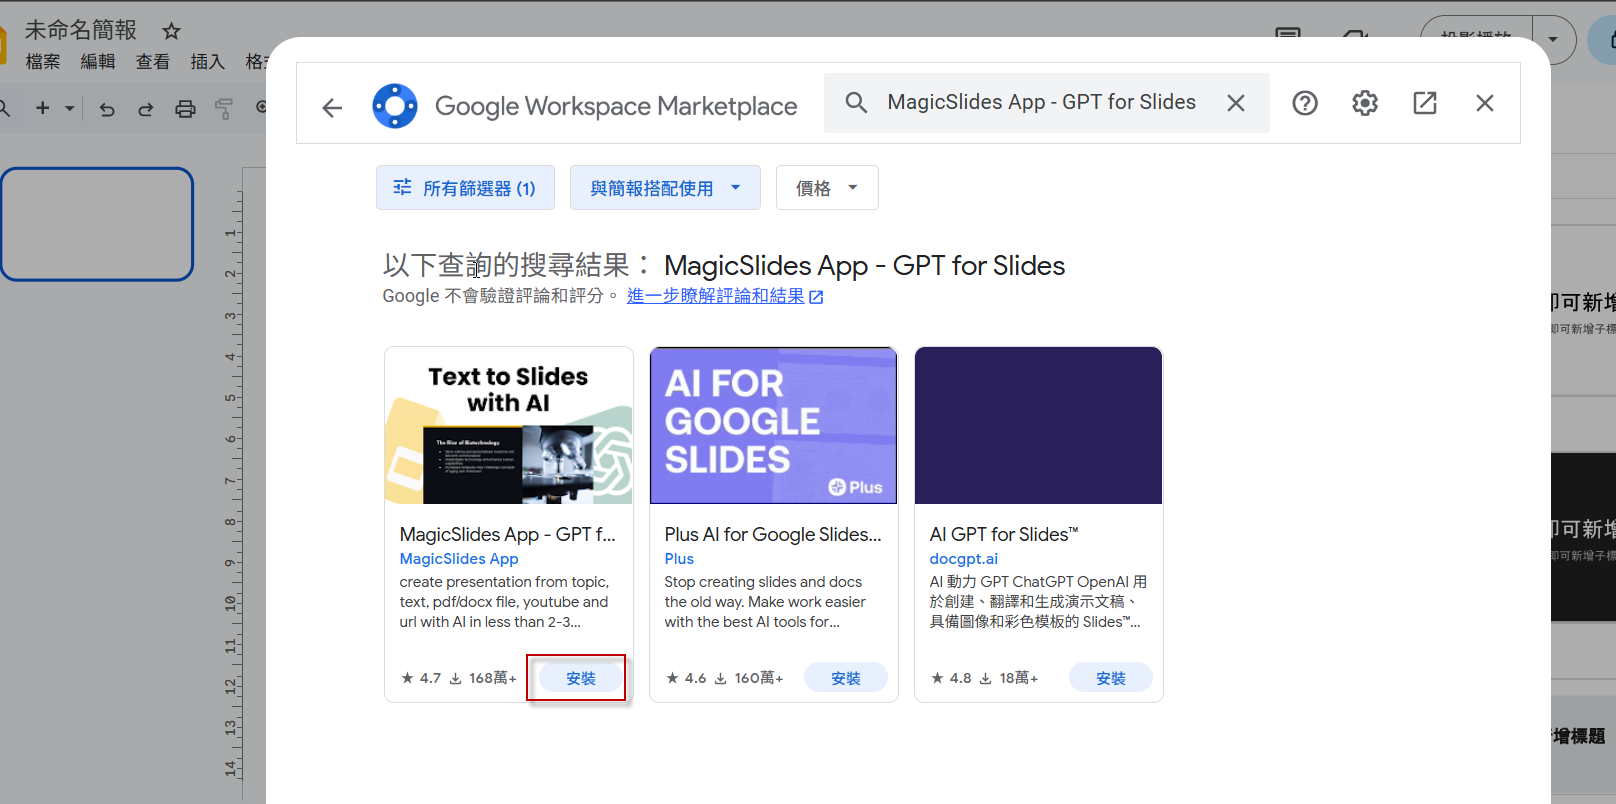Open the 編輯 menu
The width and height of the screenshot is (1616, 804).
click(98, 62)
